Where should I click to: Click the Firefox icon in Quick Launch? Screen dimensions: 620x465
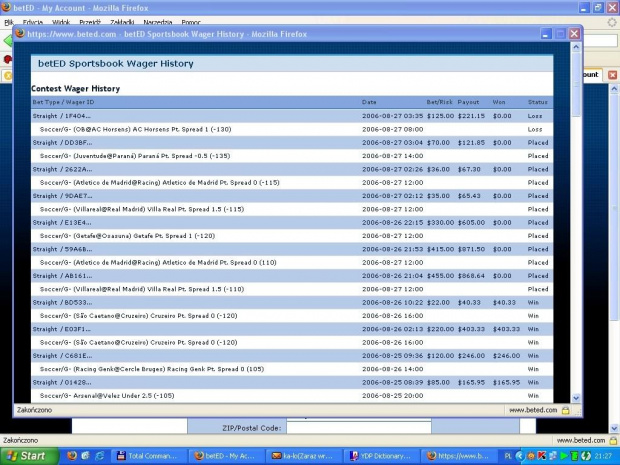pyautogui.click(x=71, y=455)
